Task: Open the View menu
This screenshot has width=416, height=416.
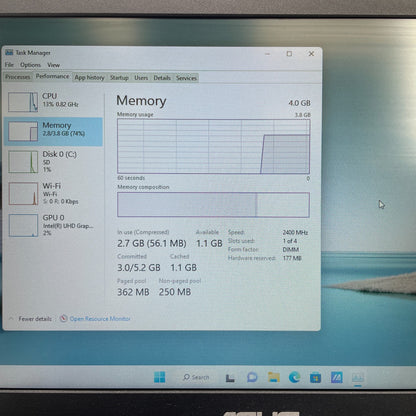Action: tap(53, 65)
